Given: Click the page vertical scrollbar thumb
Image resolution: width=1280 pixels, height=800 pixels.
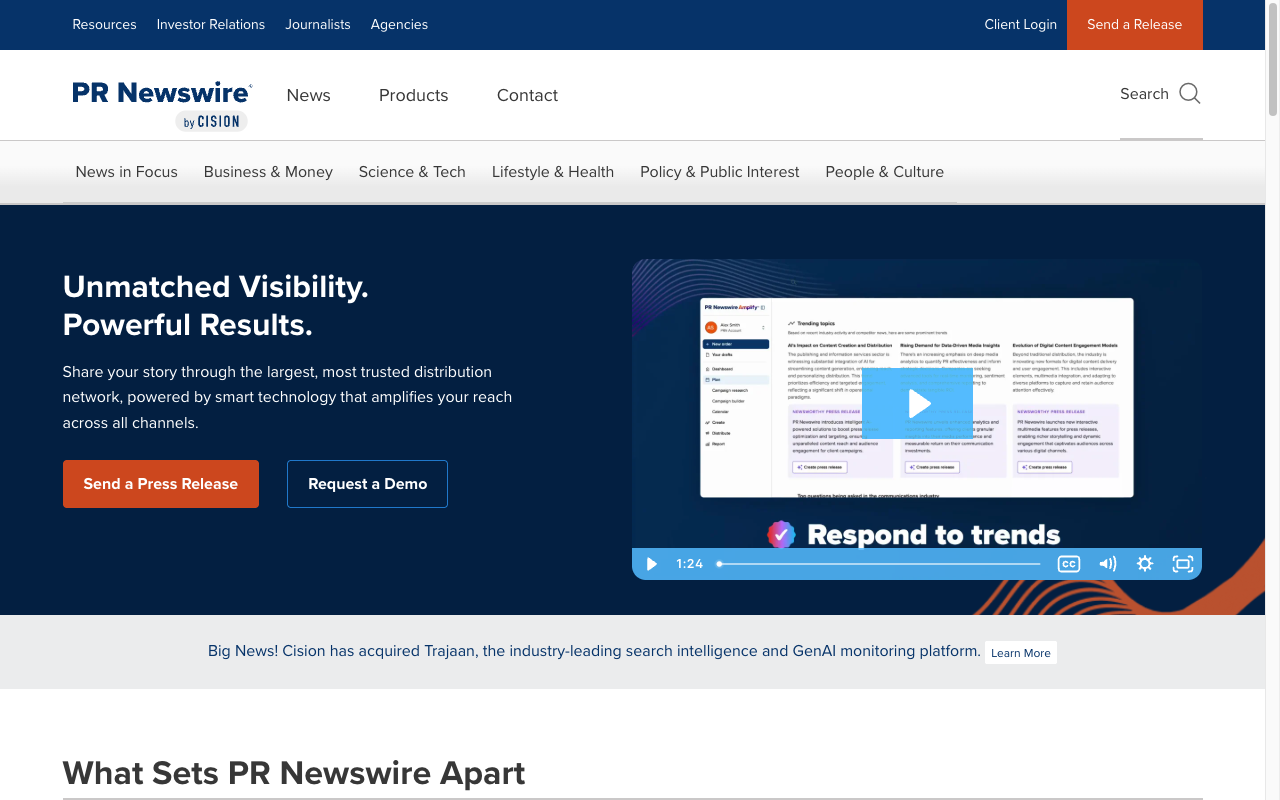Looking at the screenshot, I should [1272, 61].
